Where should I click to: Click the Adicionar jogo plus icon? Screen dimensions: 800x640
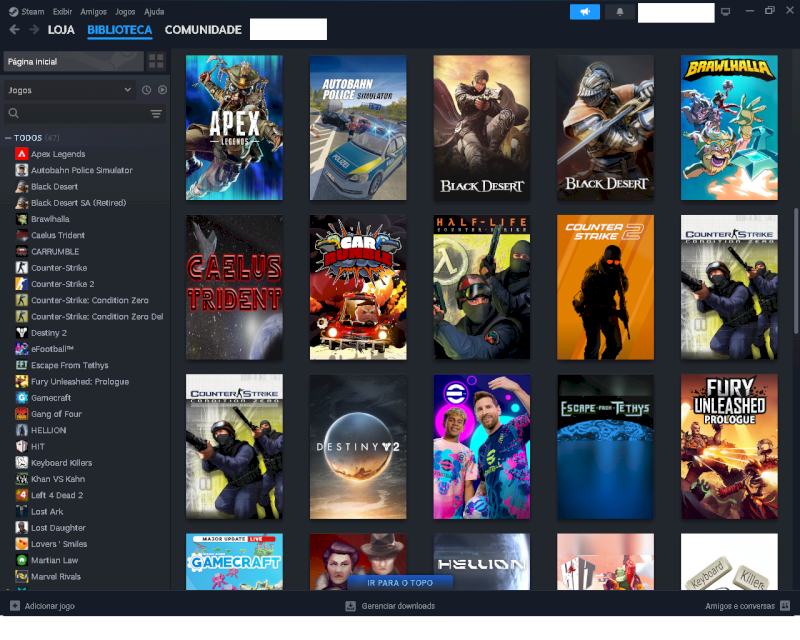(x=15, y=606)
